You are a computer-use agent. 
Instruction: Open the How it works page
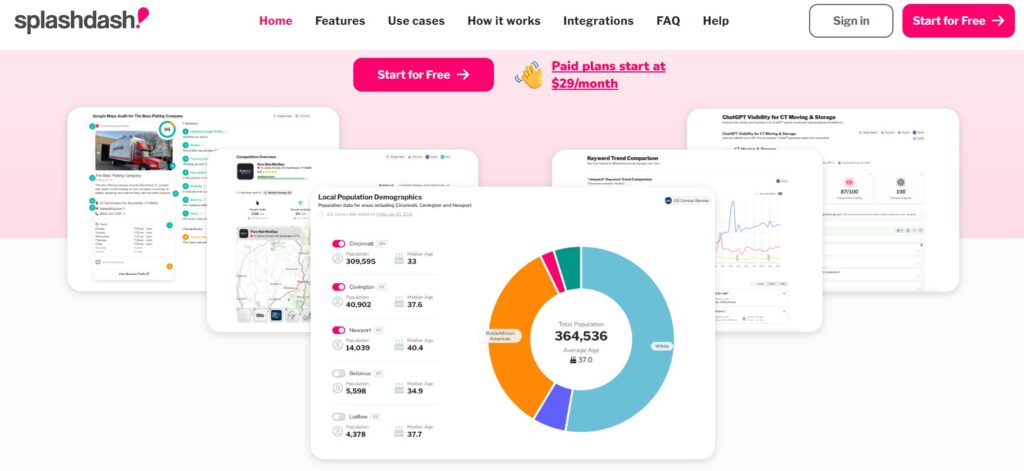point(504,21)
